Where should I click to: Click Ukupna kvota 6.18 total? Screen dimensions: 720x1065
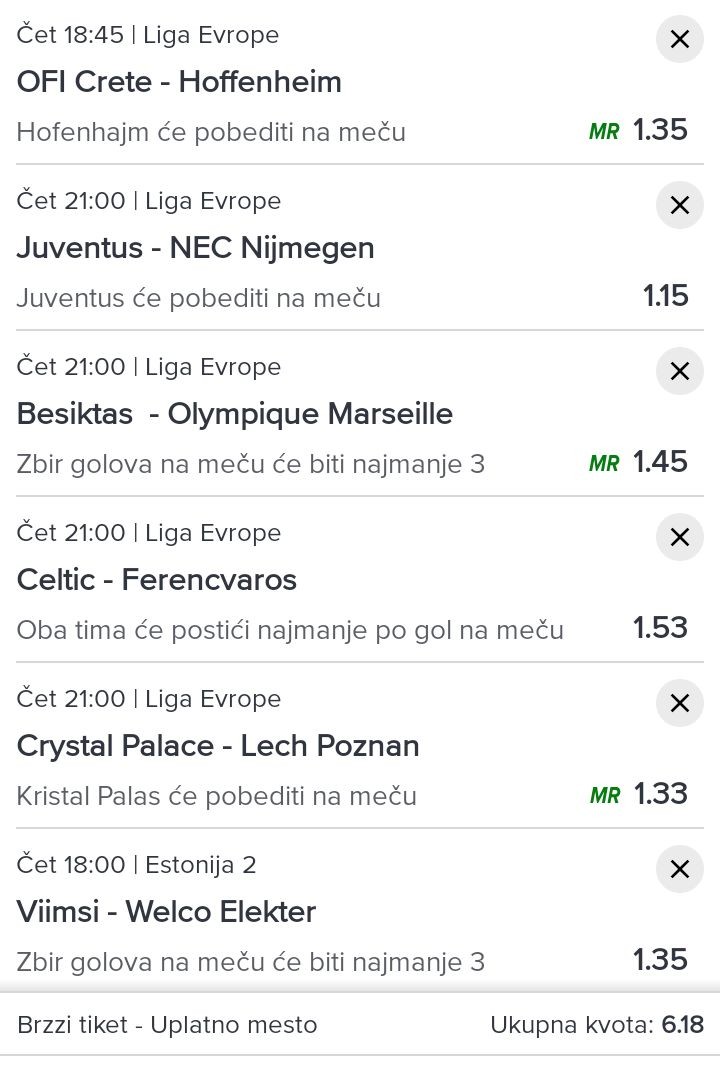(597, 1025)
